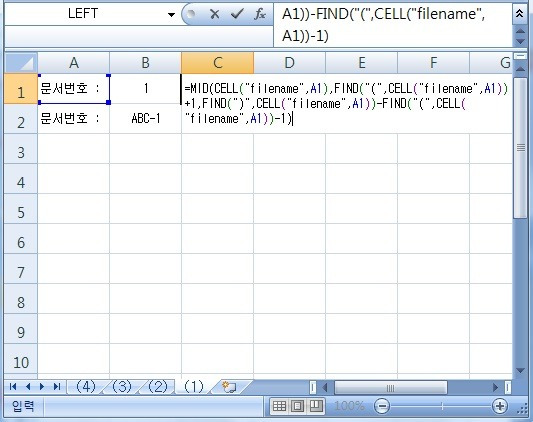Open the Name Box dropdown arrow
Image resolution: width=533 pixels, height=422 pixels.
point(171,14)
